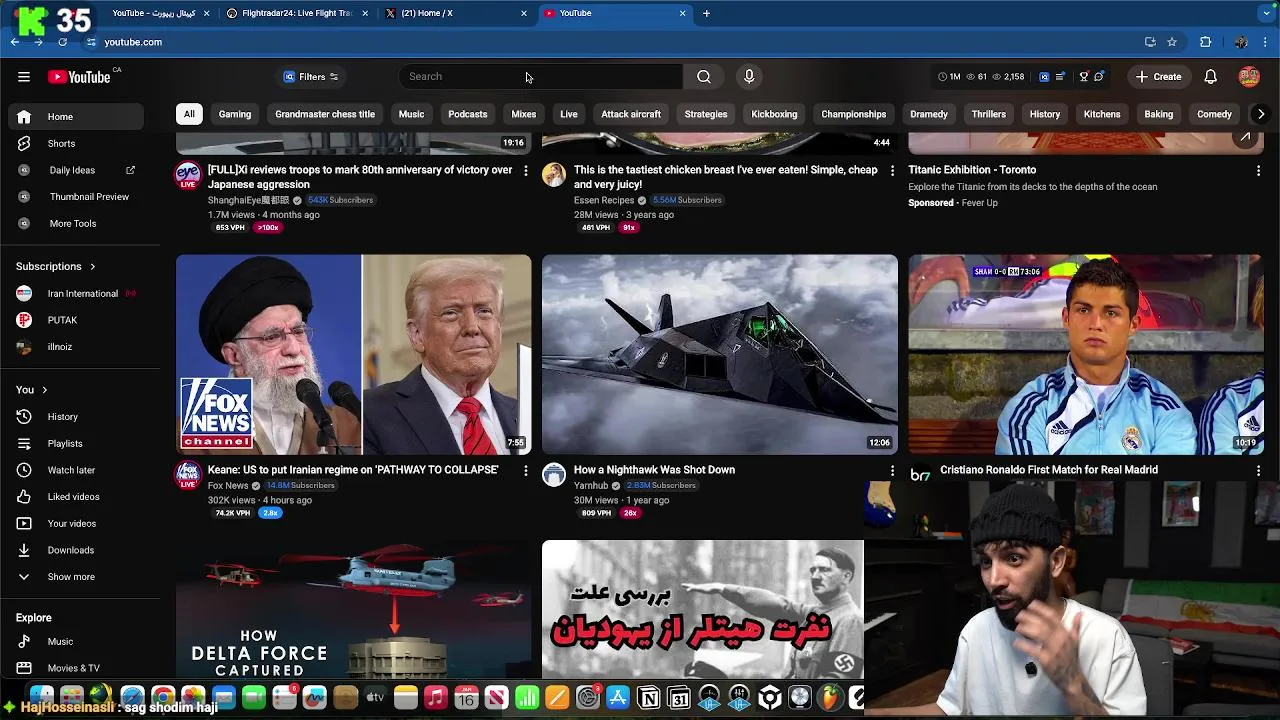The image size is (1280, 720).
Task: Open Downloads in sidebar
Action: pyautogui.click(x=70, y=550)
